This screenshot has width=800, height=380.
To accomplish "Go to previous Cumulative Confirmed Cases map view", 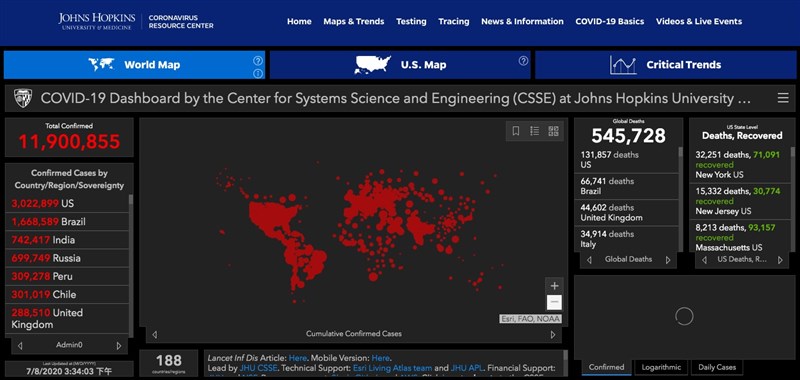I will tap(155, 335).
